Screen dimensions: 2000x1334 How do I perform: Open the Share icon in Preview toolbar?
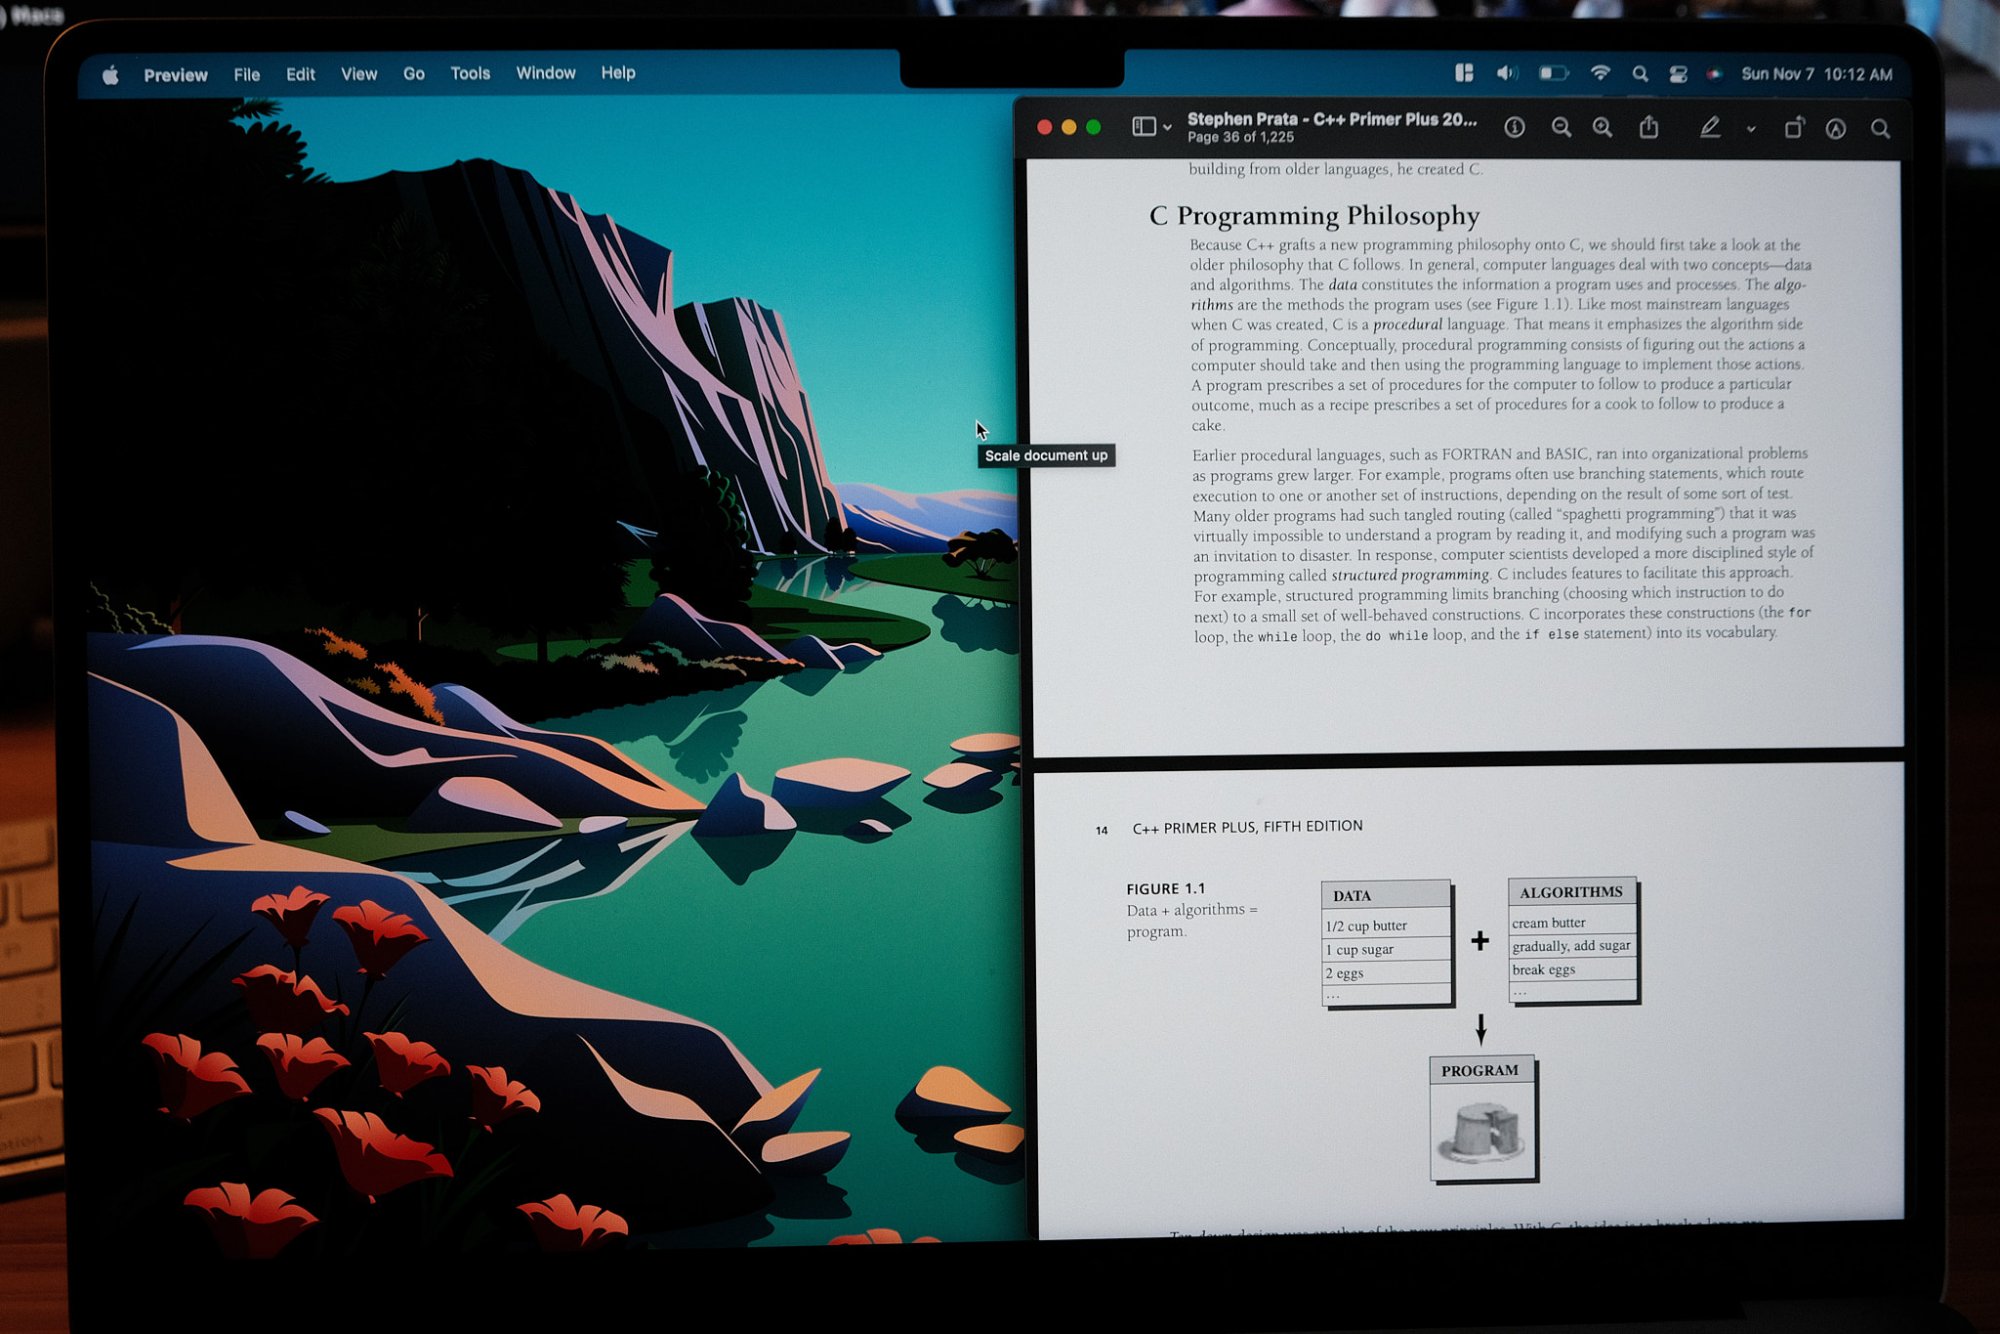tap(1649, 128)
